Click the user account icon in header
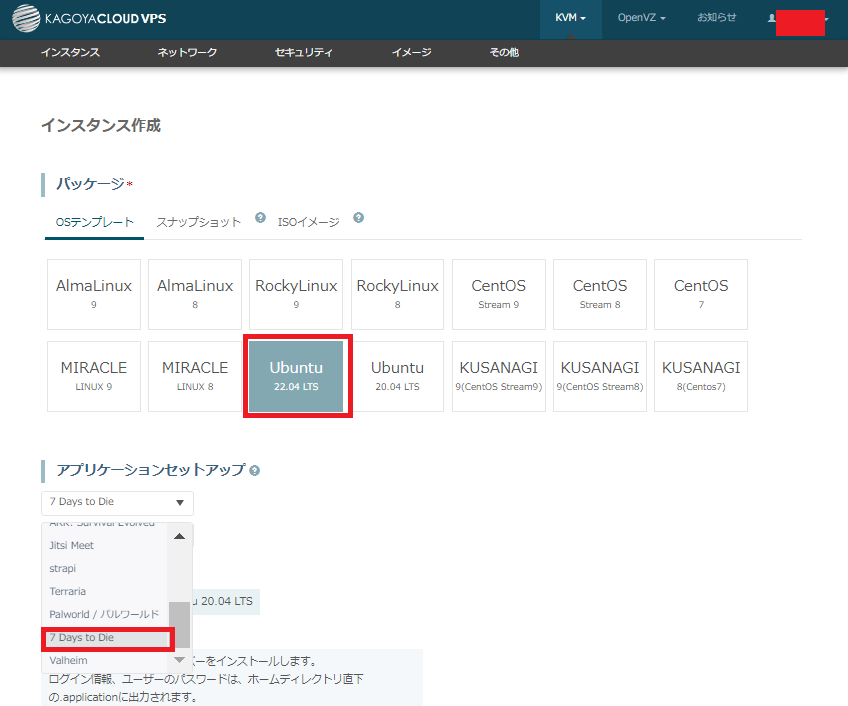 click(773, 18)
